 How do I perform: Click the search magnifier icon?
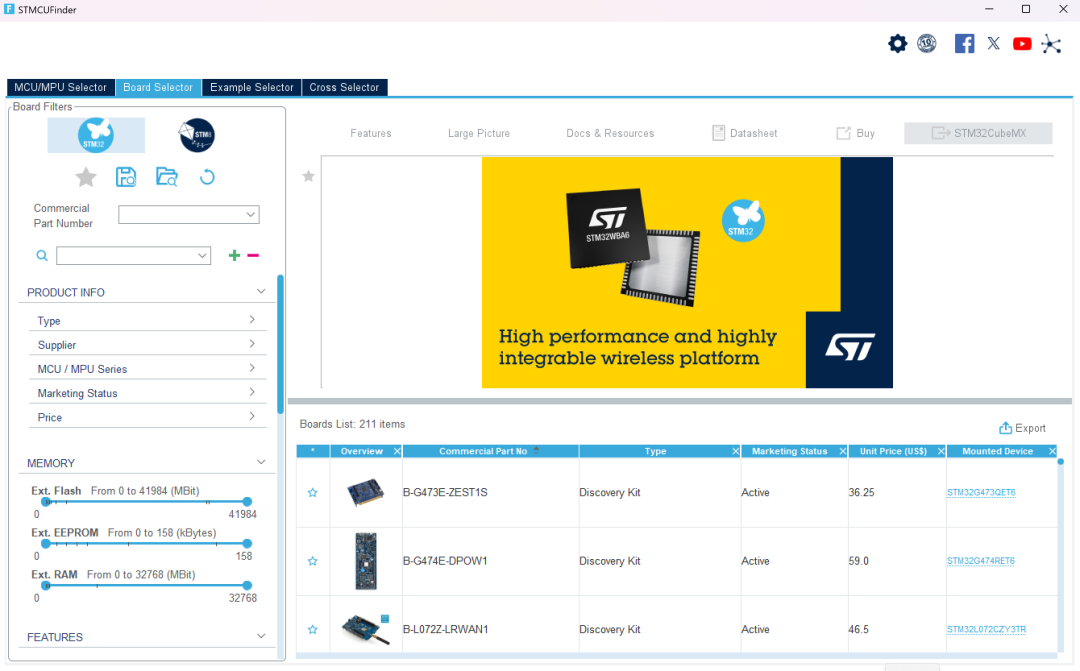[42, 256]
